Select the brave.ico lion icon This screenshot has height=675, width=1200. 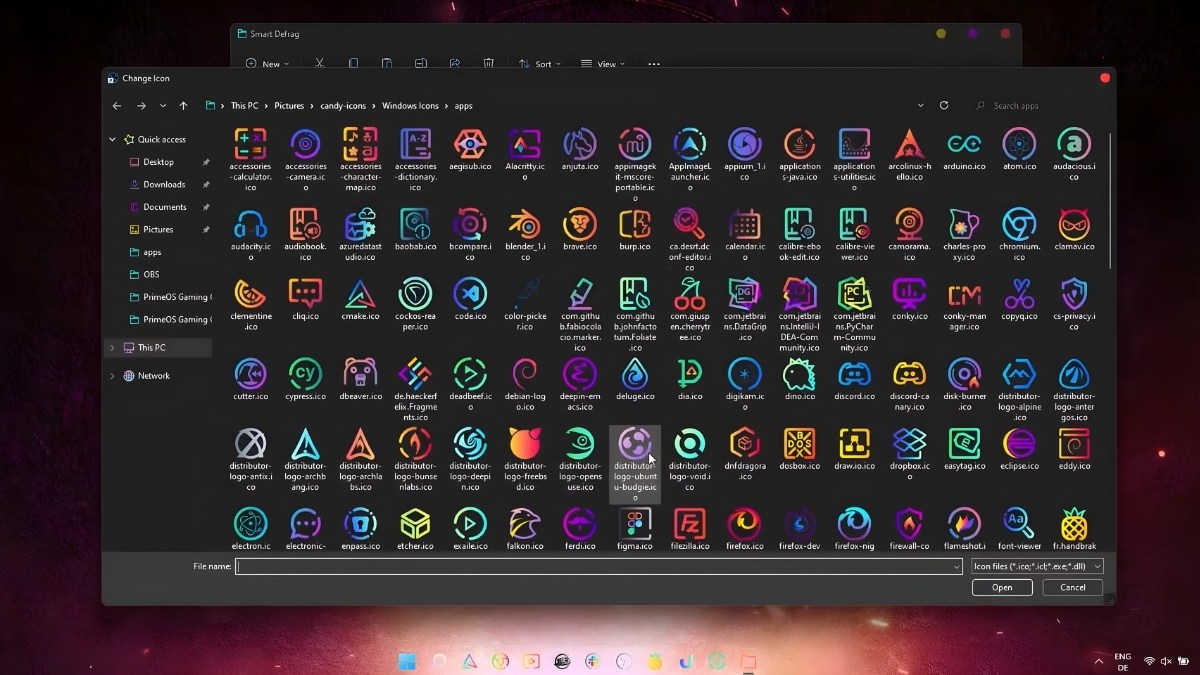click(580, 230)
